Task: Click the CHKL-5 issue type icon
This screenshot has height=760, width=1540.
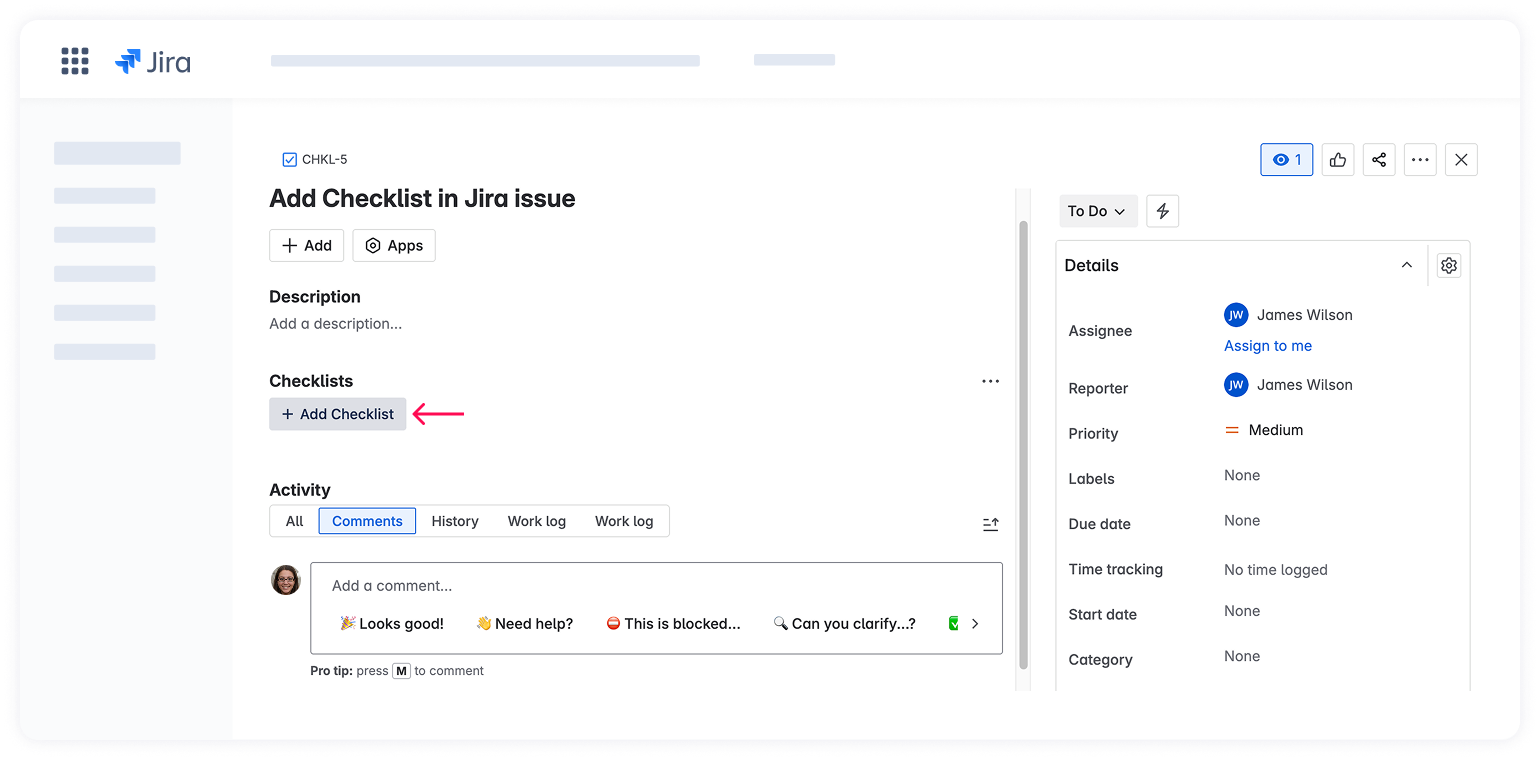Action: pyautogui.click(x=290, y=159)
